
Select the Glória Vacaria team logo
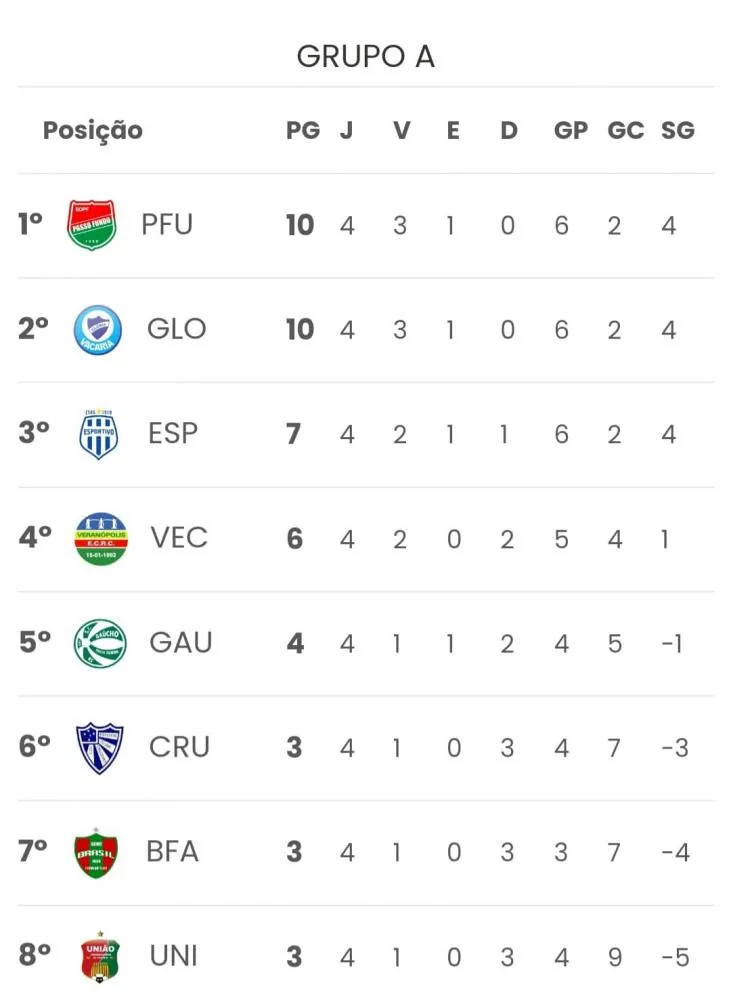[98, 330]
